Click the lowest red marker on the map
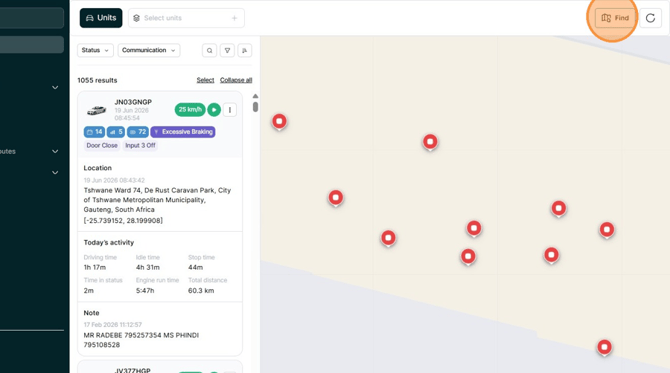The width and height of the screenshot is (670, 373). tap(604, 347)
